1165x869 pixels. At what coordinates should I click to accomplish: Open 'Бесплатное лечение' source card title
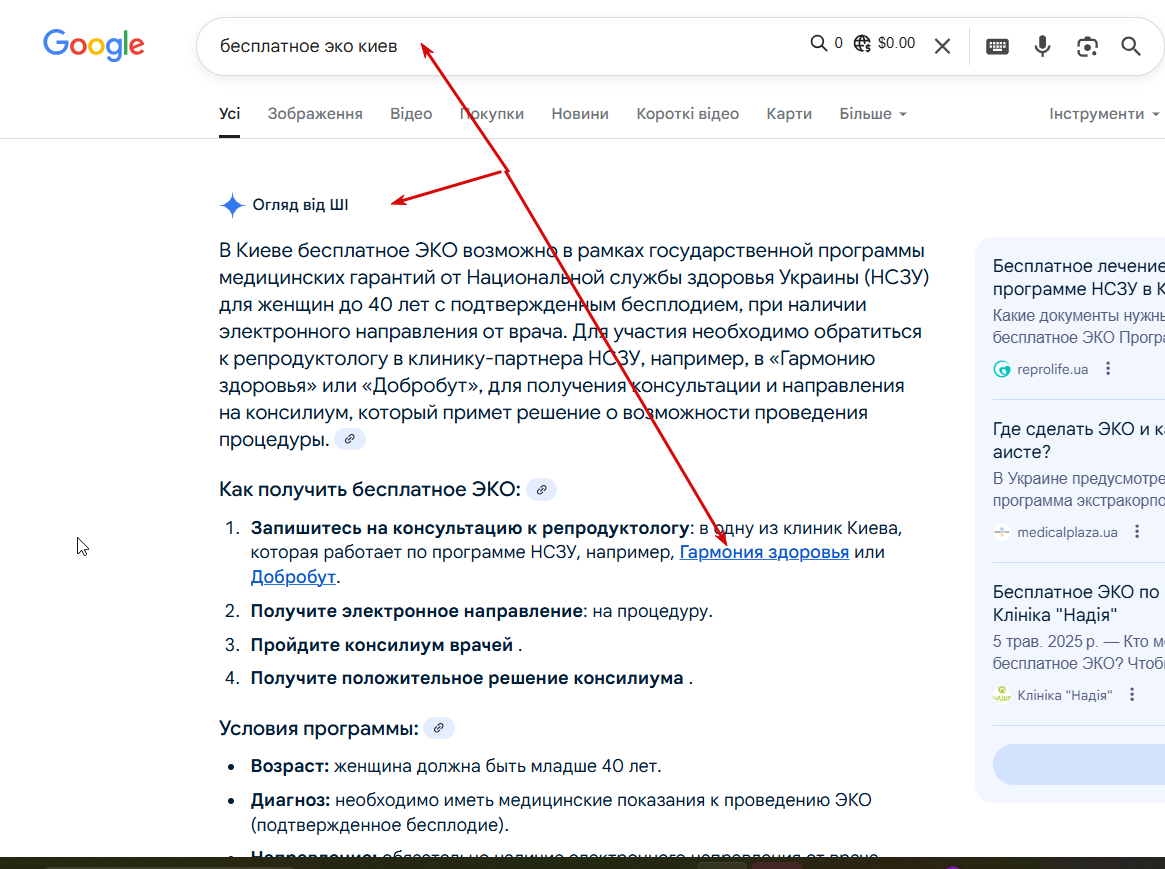click(1079, 277)
